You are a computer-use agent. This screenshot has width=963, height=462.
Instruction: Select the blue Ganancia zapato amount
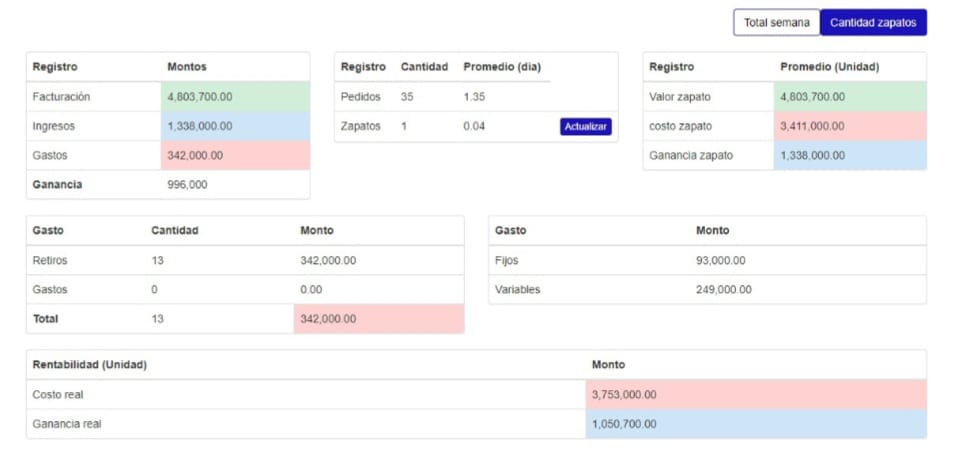849,155
